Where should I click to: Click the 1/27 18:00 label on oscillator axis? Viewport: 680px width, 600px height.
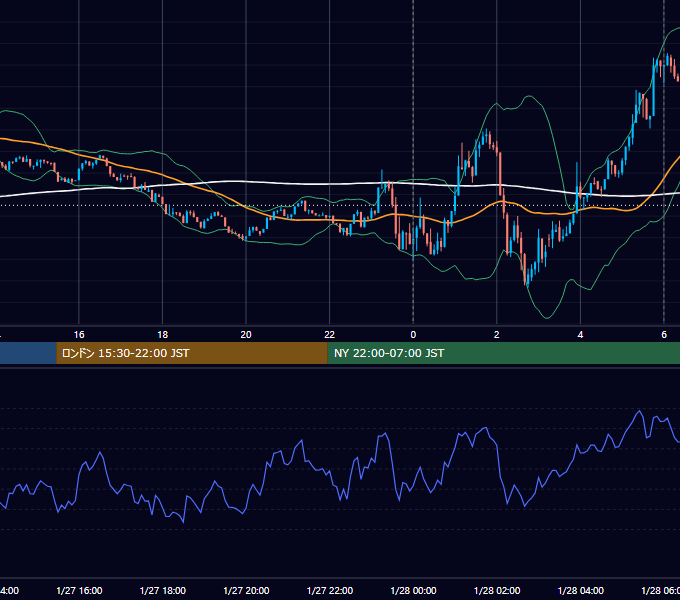click(163, 590)
